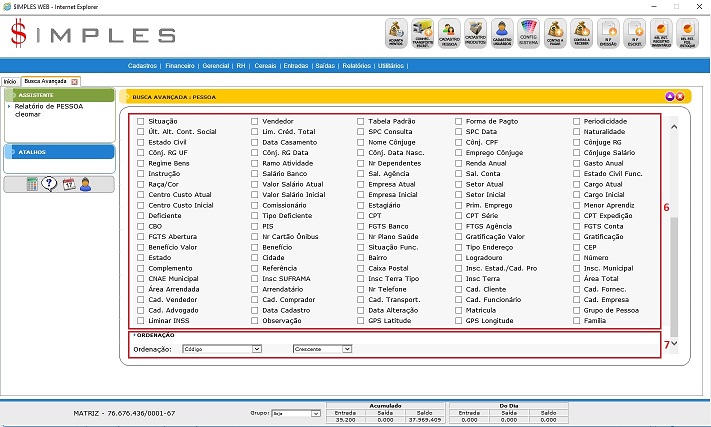Enable the Vendedor checkbox

pyautogui.click(x=255, y=121)
